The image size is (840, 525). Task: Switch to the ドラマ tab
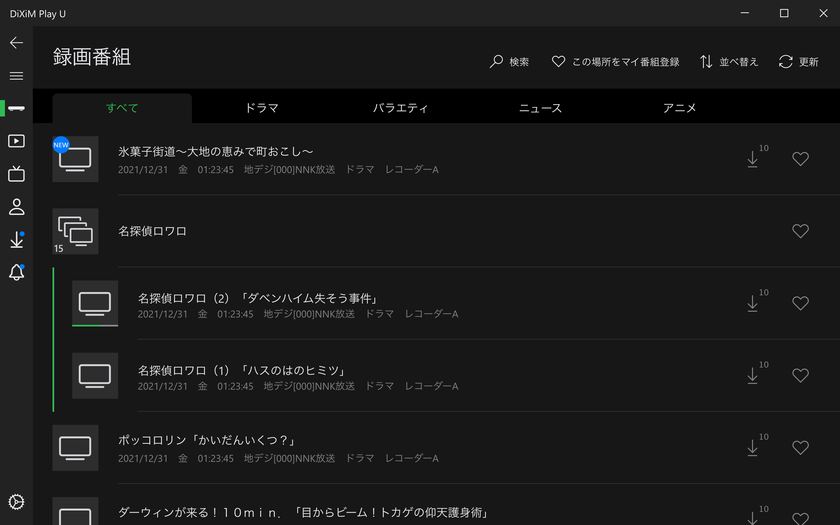click(261, 108)
